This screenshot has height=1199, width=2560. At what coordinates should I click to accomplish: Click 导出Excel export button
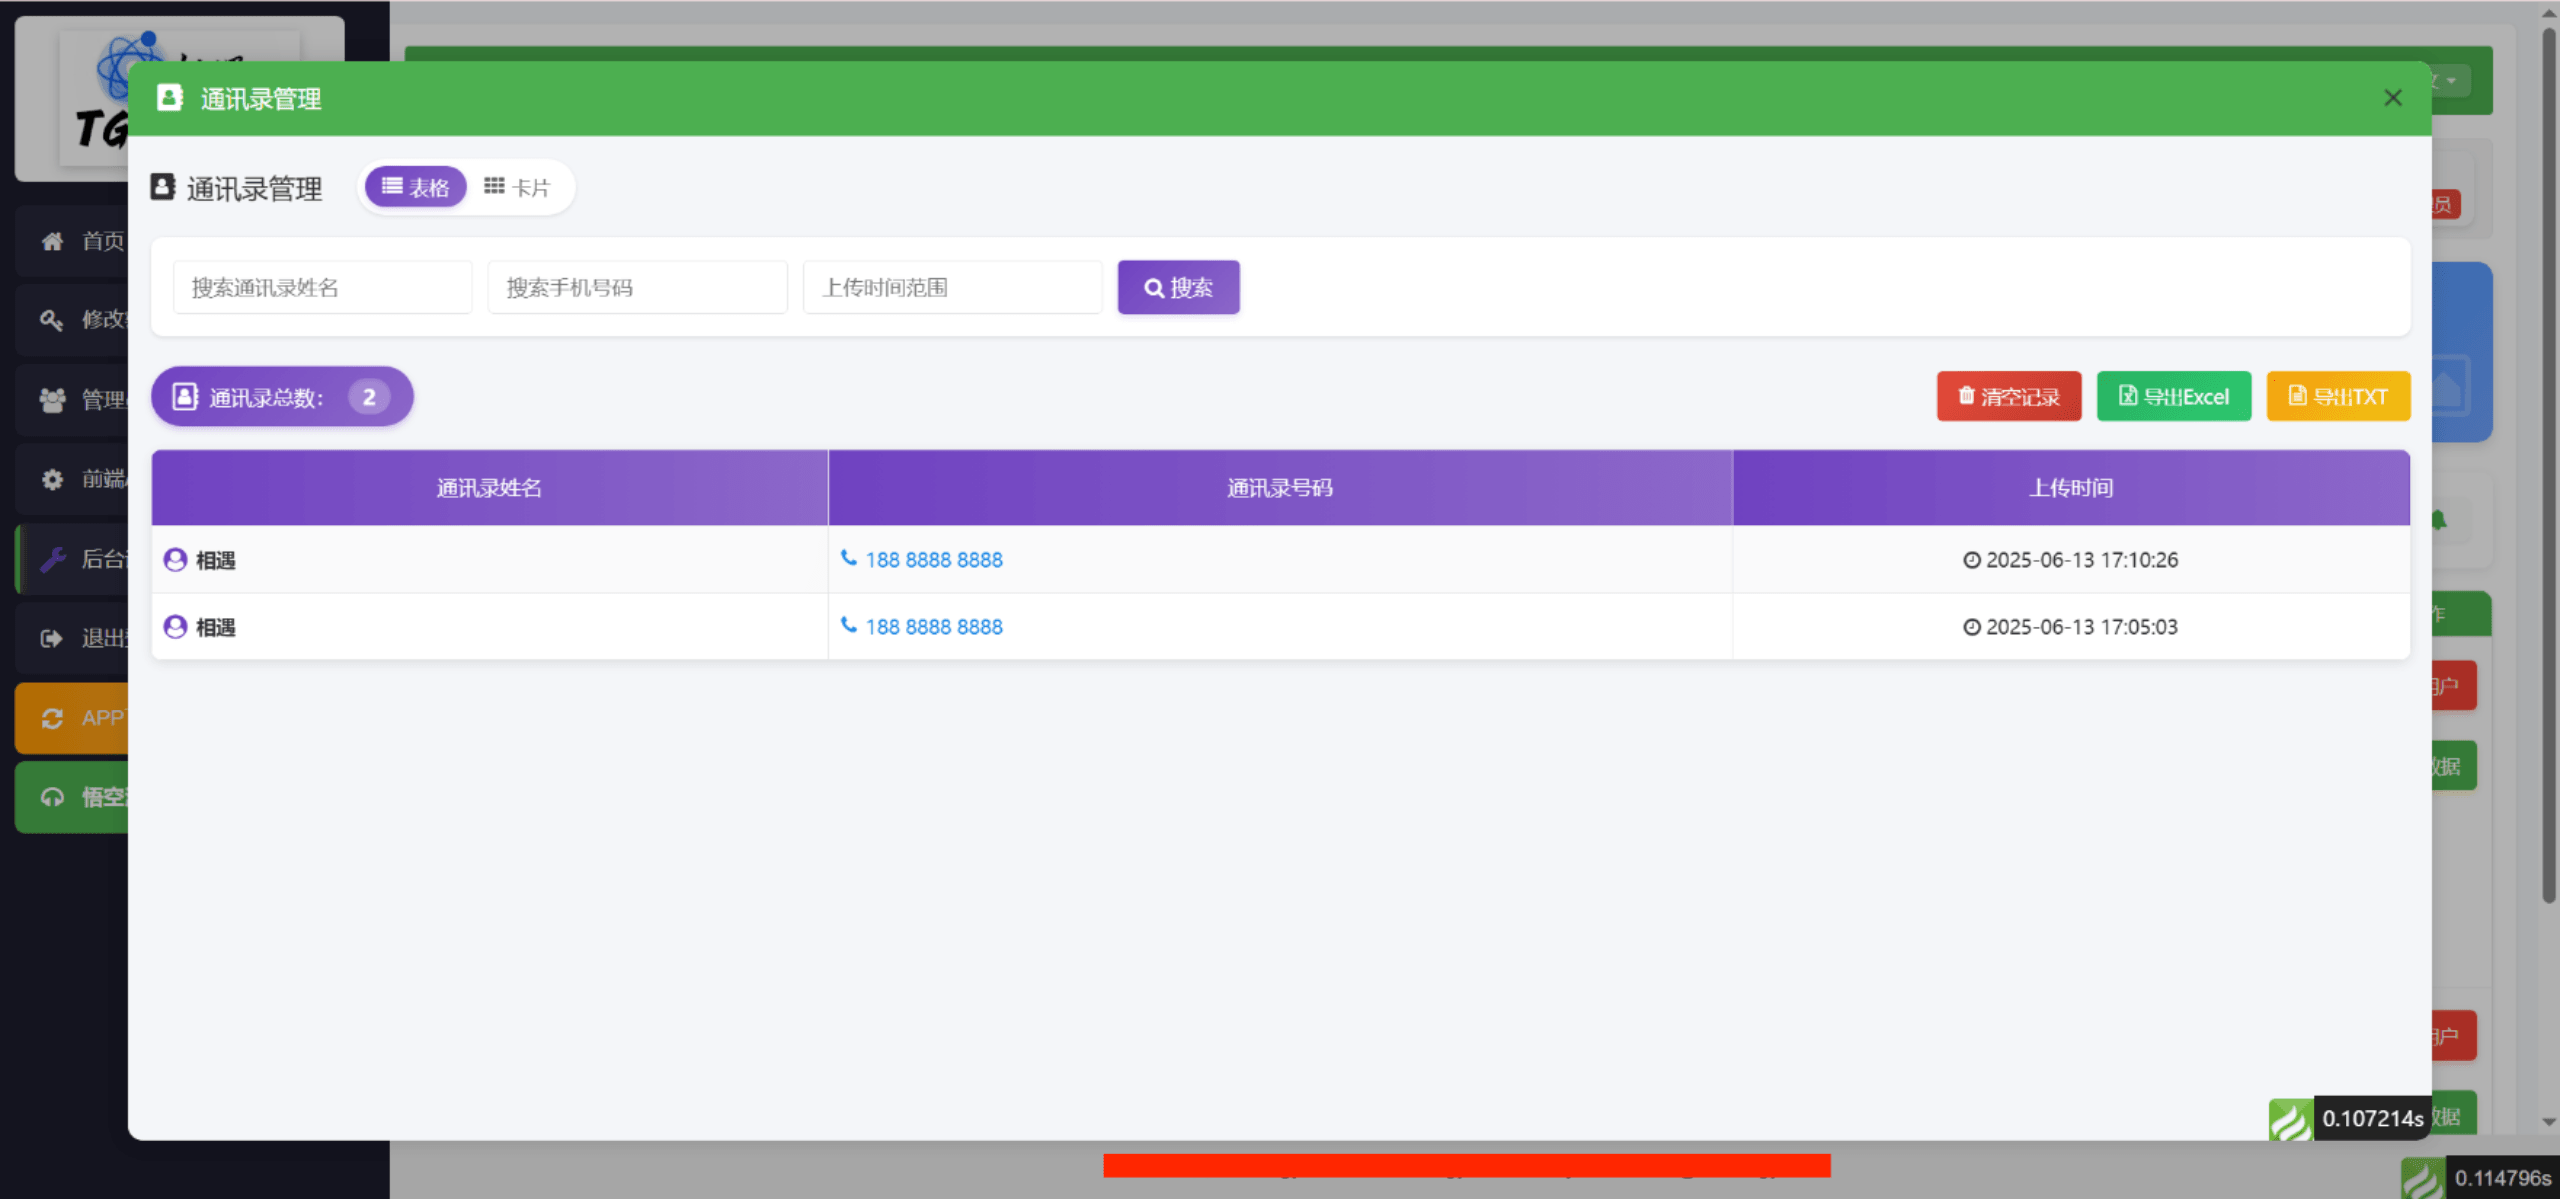pyautogui.click(x=2173, y=397)
